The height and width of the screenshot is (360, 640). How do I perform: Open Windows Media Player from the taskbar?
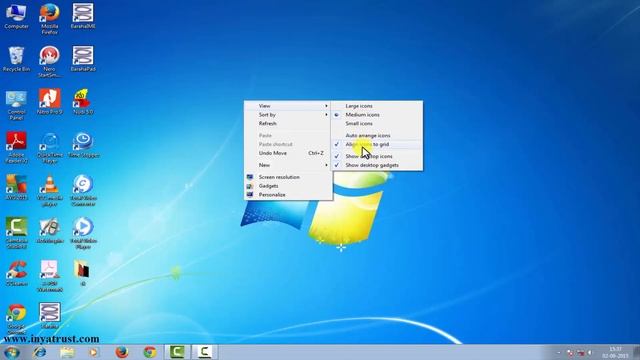click(93, 352)
